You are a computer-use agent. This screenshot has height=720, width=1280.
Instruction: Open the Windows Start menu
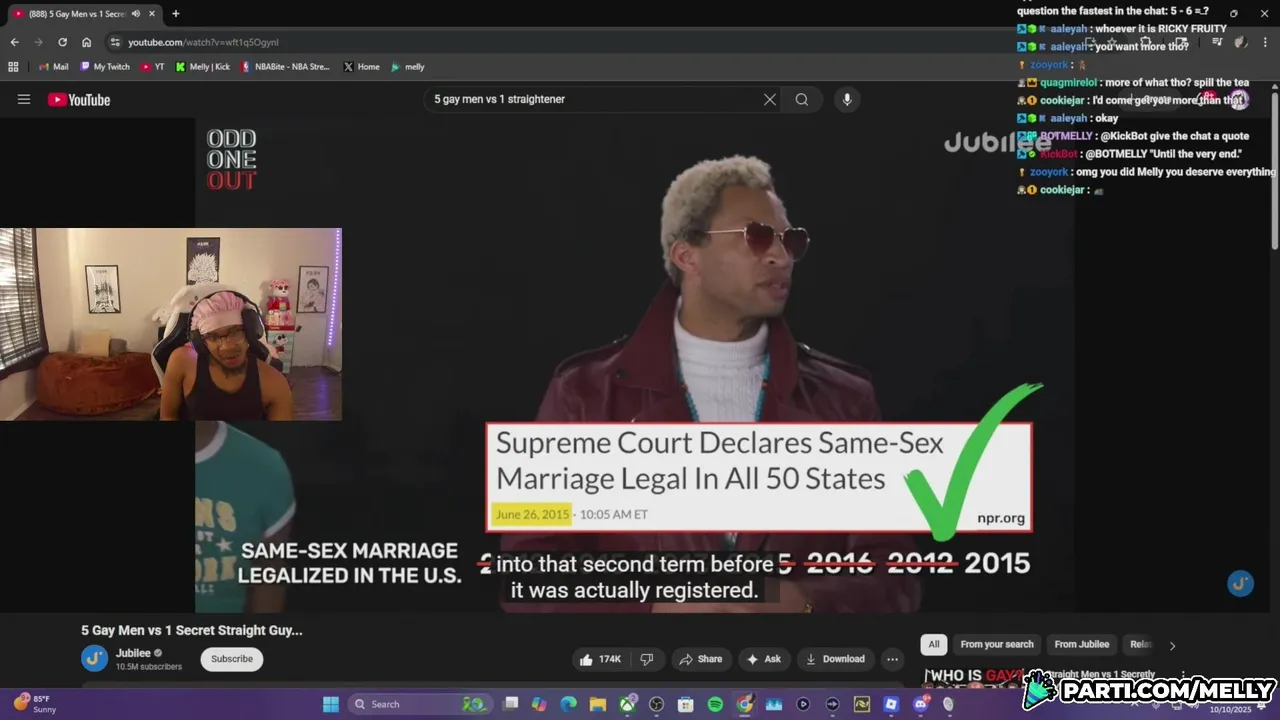click(331, 704)
